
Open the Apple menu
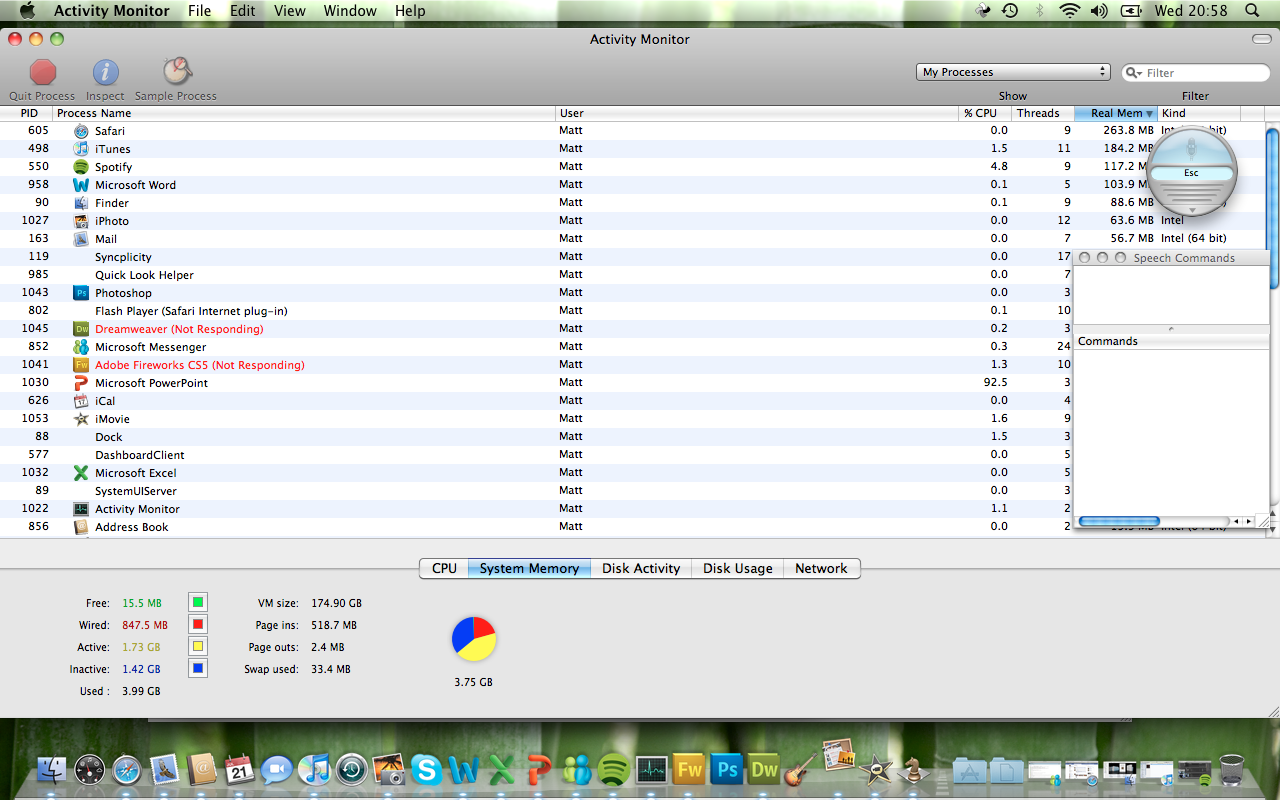coord(27,11)
